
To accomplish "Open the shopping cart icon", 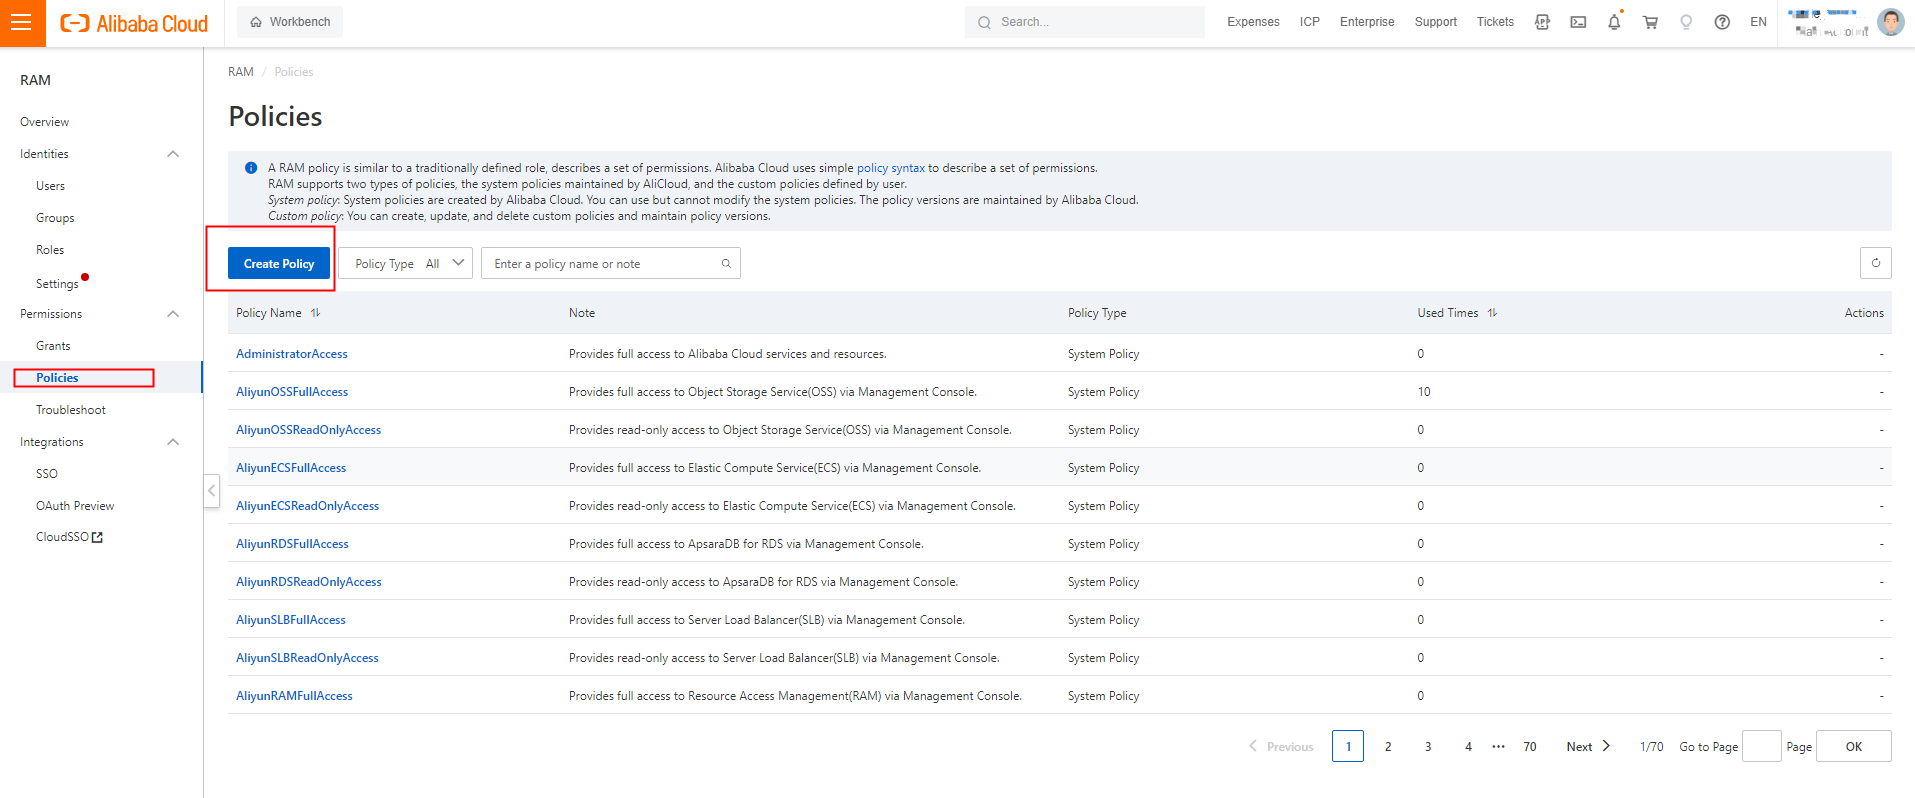I will [1650, 22].
